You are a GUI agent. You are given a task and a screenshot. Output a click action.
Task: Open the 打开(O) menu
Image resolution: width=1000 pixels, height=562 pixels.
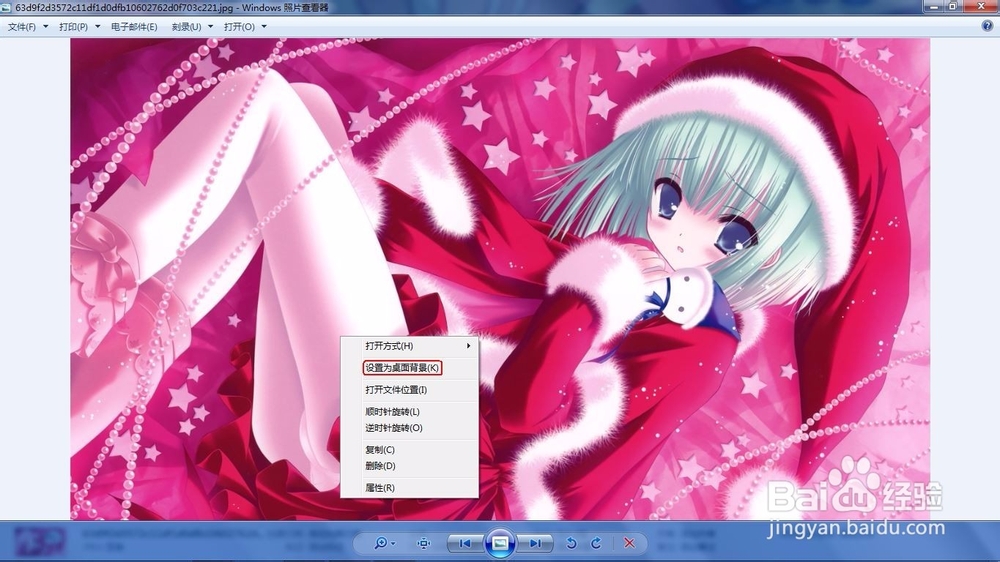(239, 27)
